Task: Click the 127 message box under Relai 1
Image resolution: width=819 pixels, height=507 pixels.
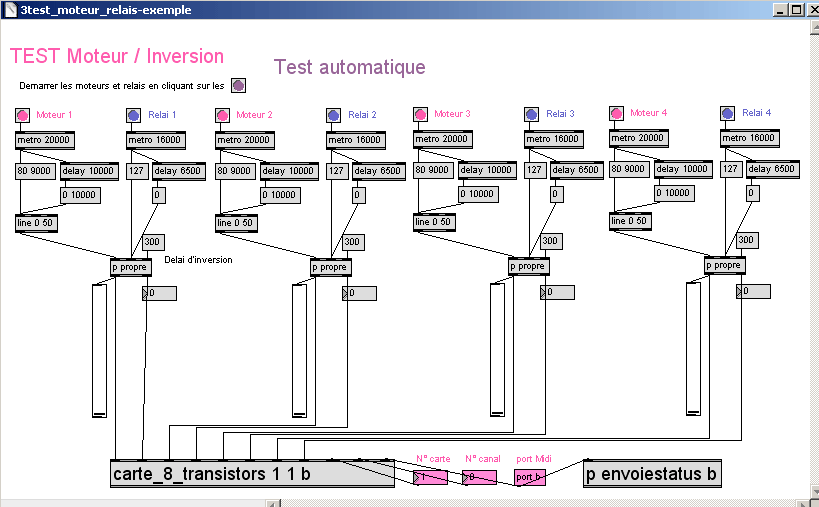Action: (138, 171)
